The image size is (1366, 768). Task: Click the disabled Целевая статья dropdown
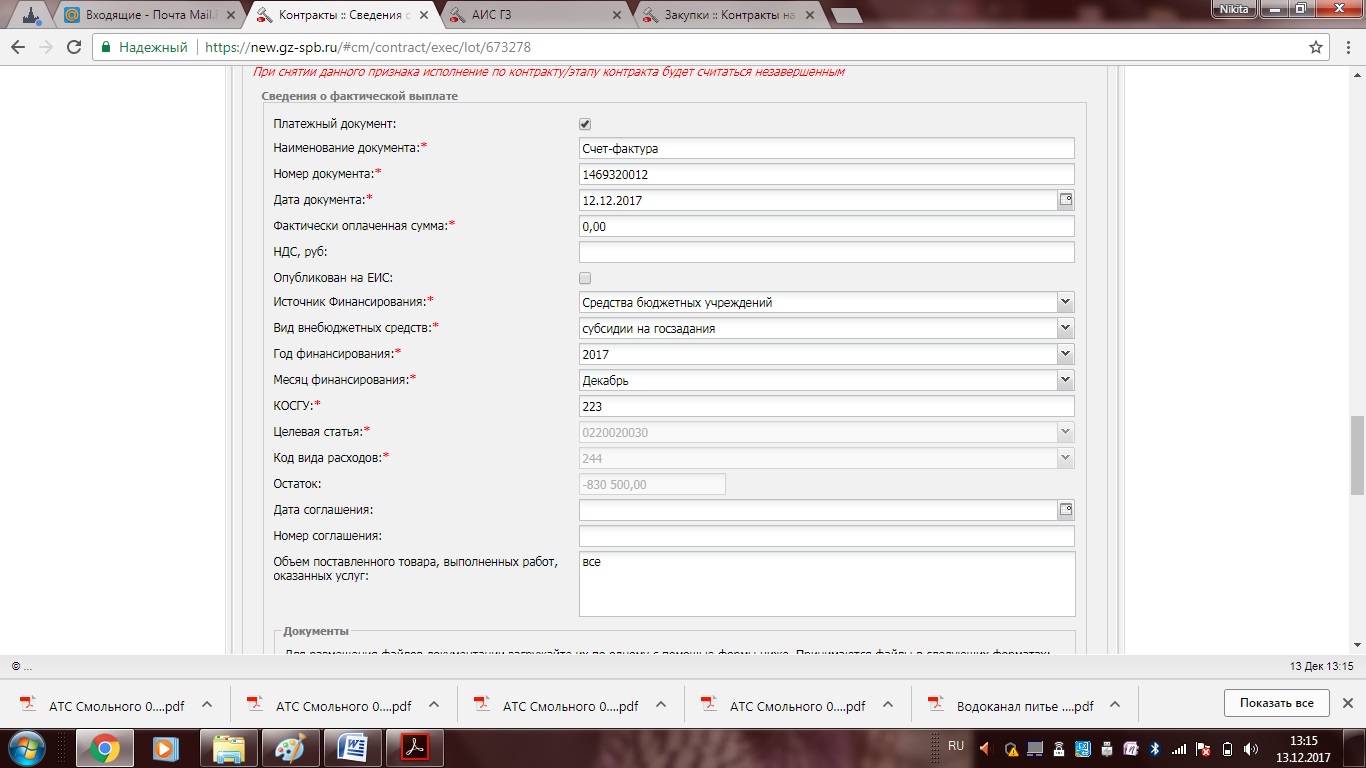click(827, 432)
